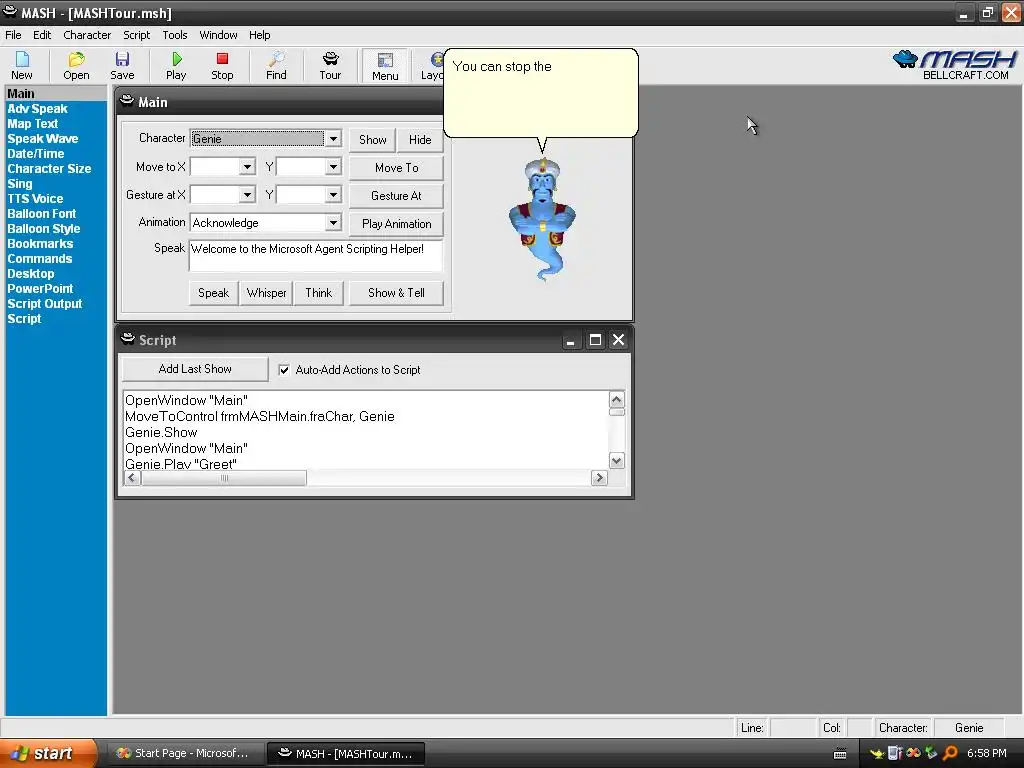
Task: Click the MASH Bellcraft.com logo
Action: click(x=955, y=65)
